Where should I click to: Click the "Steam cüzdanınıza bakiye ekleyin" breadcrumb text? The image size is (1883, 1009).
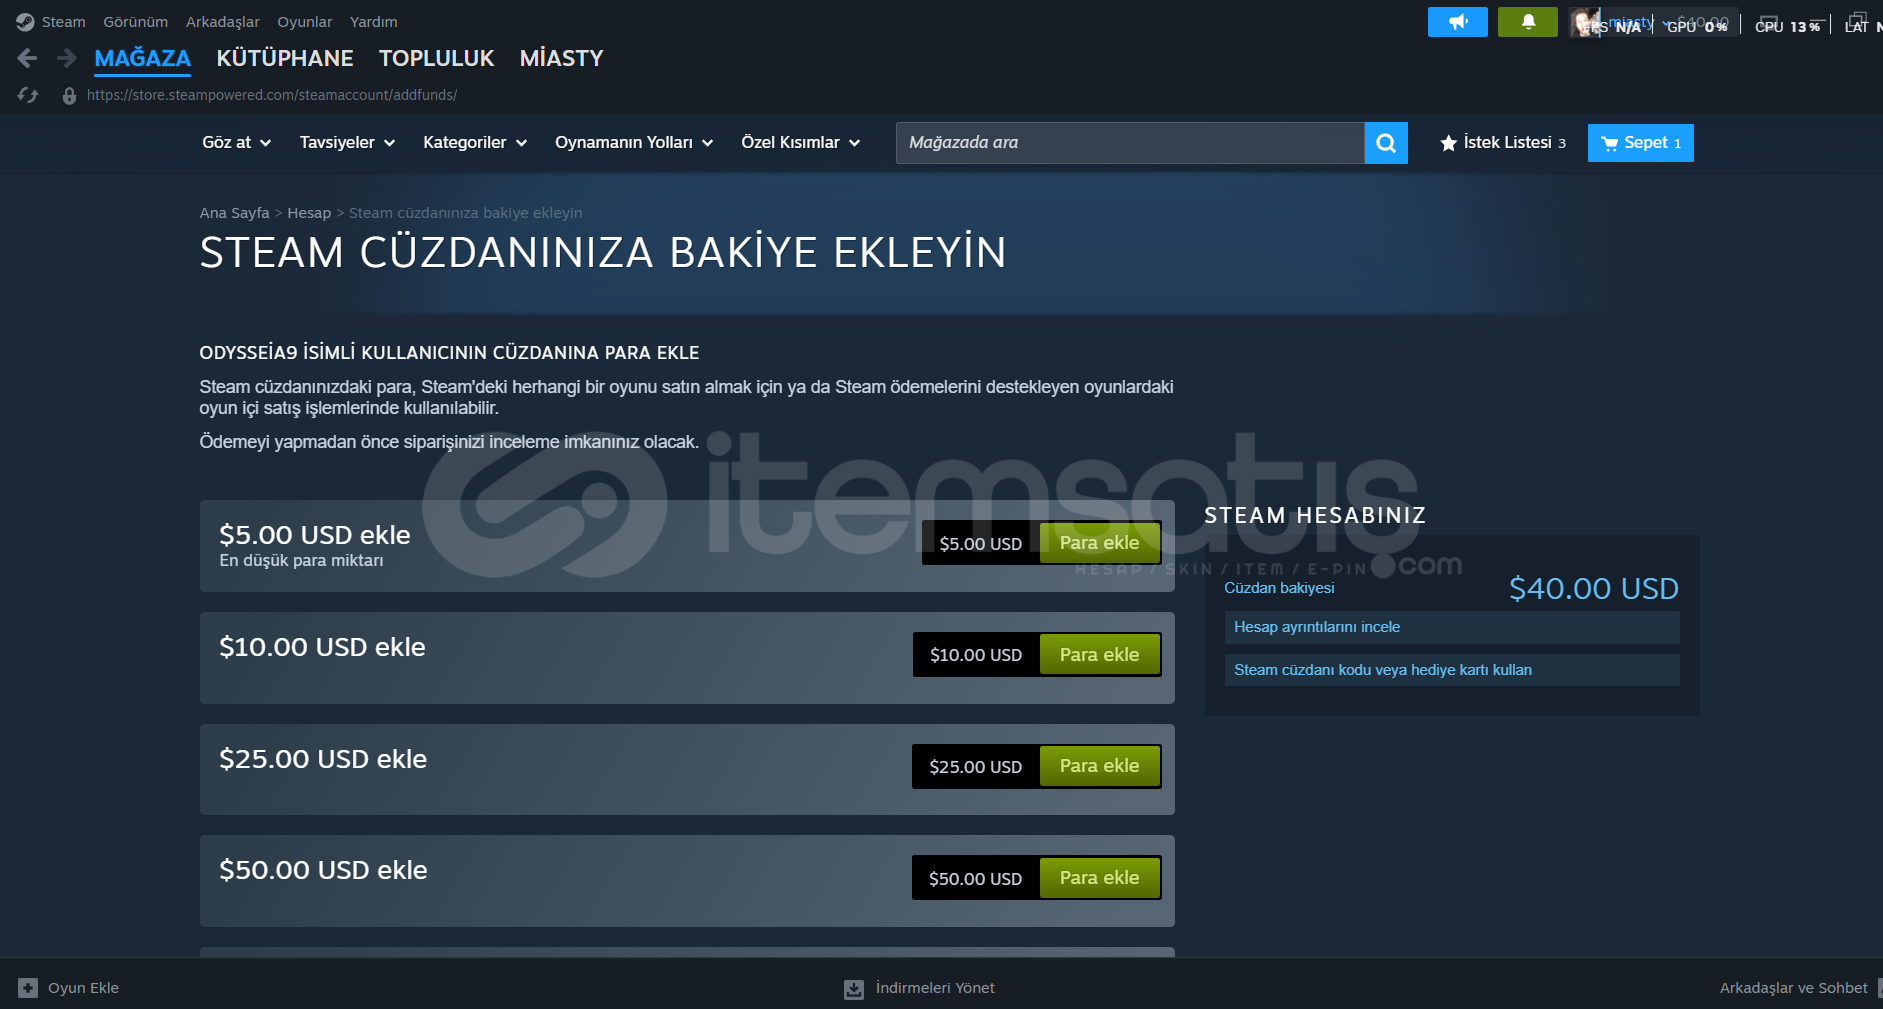tap(466, 213)
